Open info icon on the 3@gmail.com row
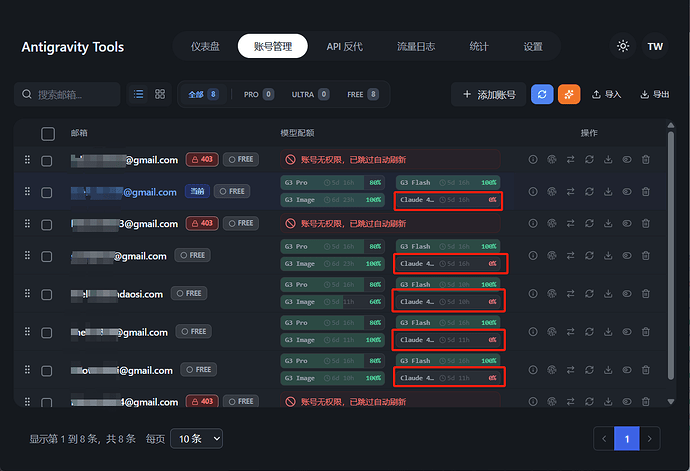This screenshot has height=471, width=690. 533,224
